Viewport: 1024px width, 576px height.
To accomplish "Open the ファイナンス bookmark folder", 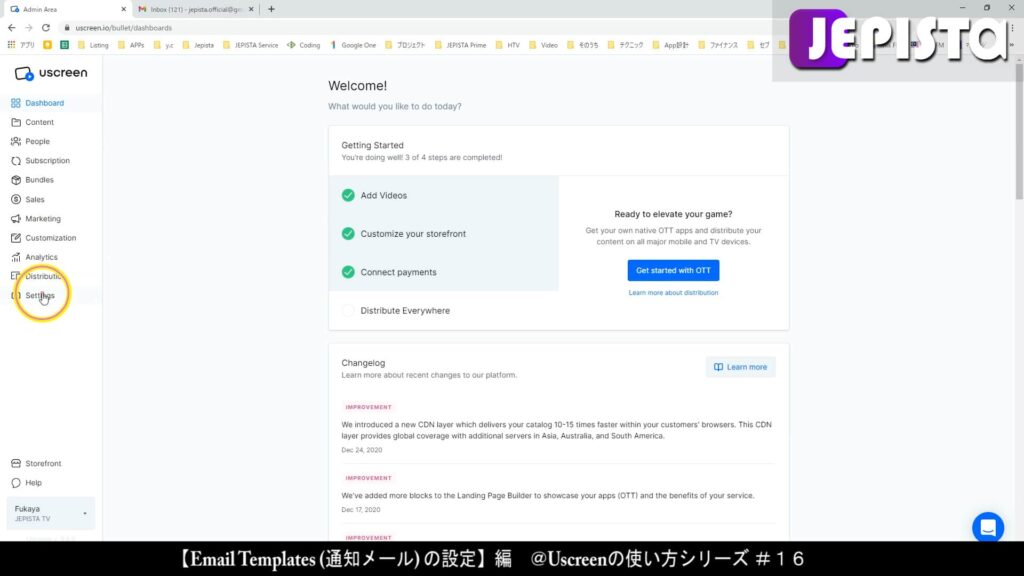I will click(718, 45).
